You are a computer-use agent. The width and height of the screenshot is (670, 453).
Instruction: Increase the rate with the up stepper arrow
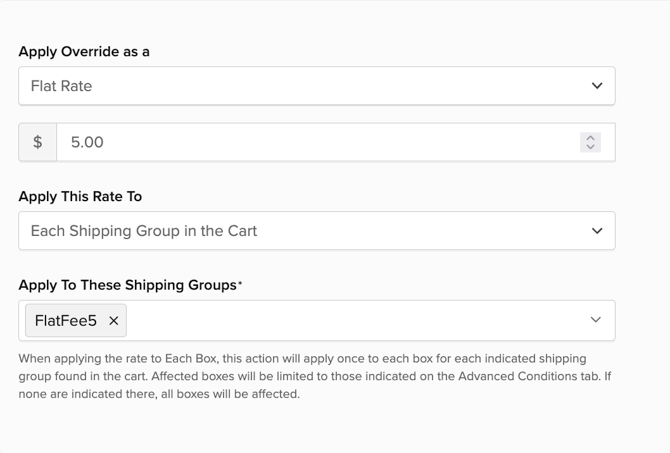click(591, 138)
